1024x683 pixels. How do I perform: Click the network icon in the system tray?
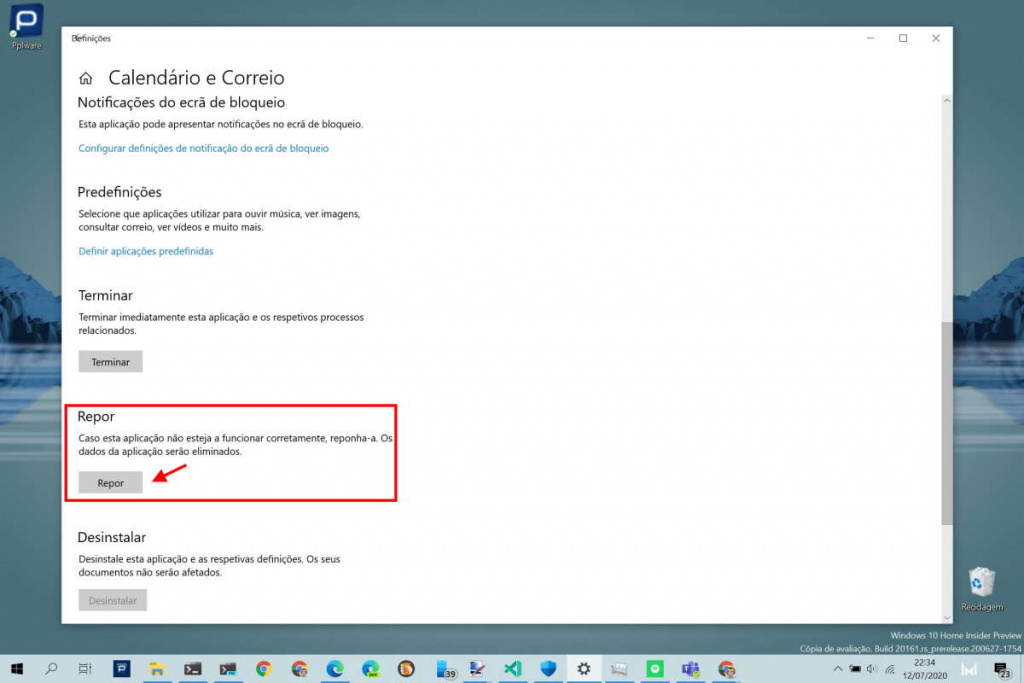(888, 669)
